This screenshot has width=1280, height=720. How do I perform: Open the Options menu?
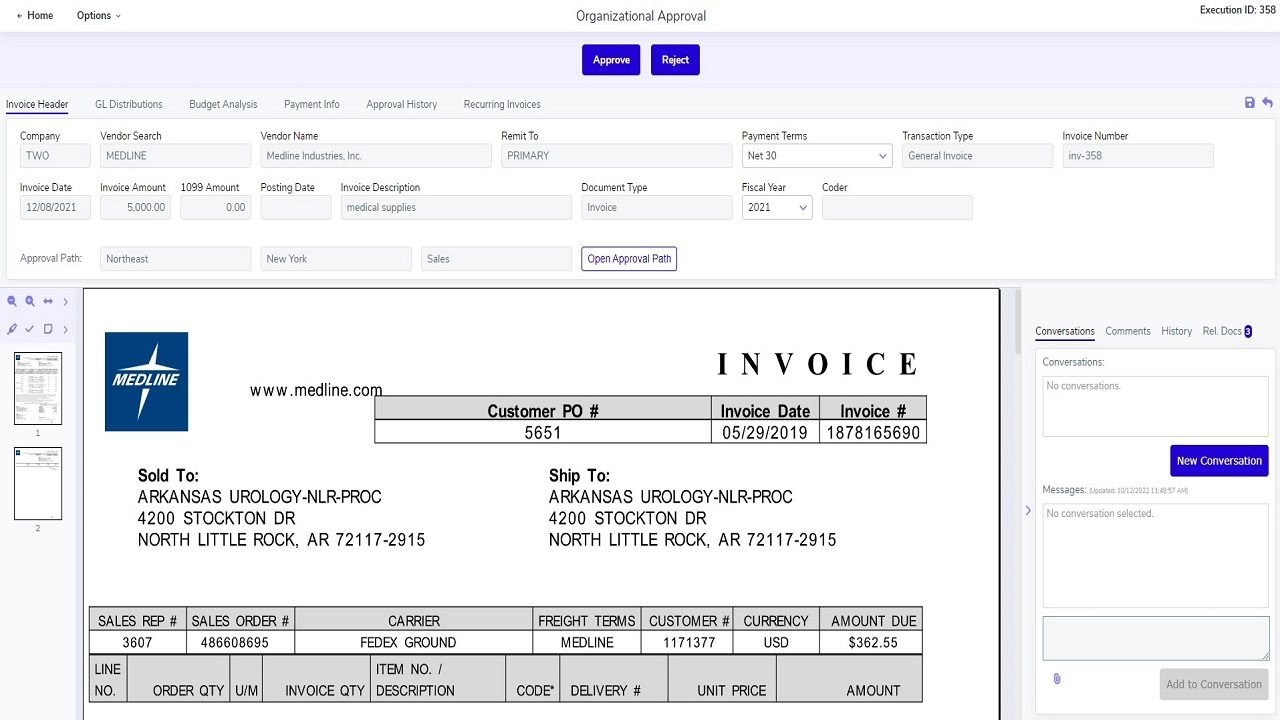tap(98, 16)
